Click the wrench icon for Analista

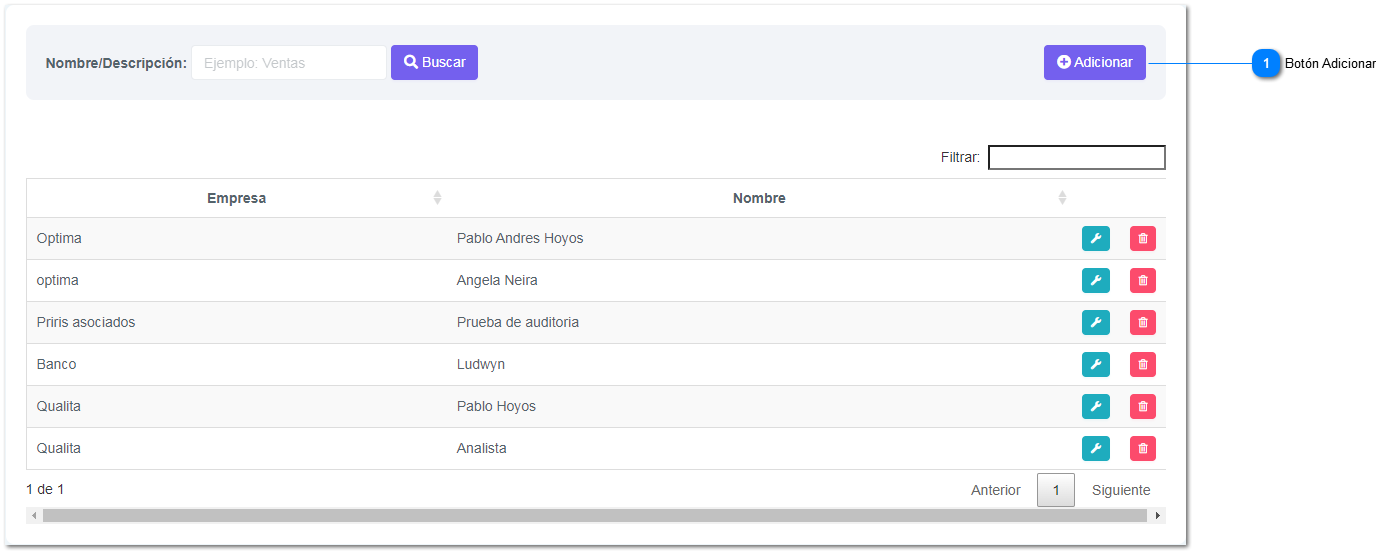click(x=1095, y=449)
